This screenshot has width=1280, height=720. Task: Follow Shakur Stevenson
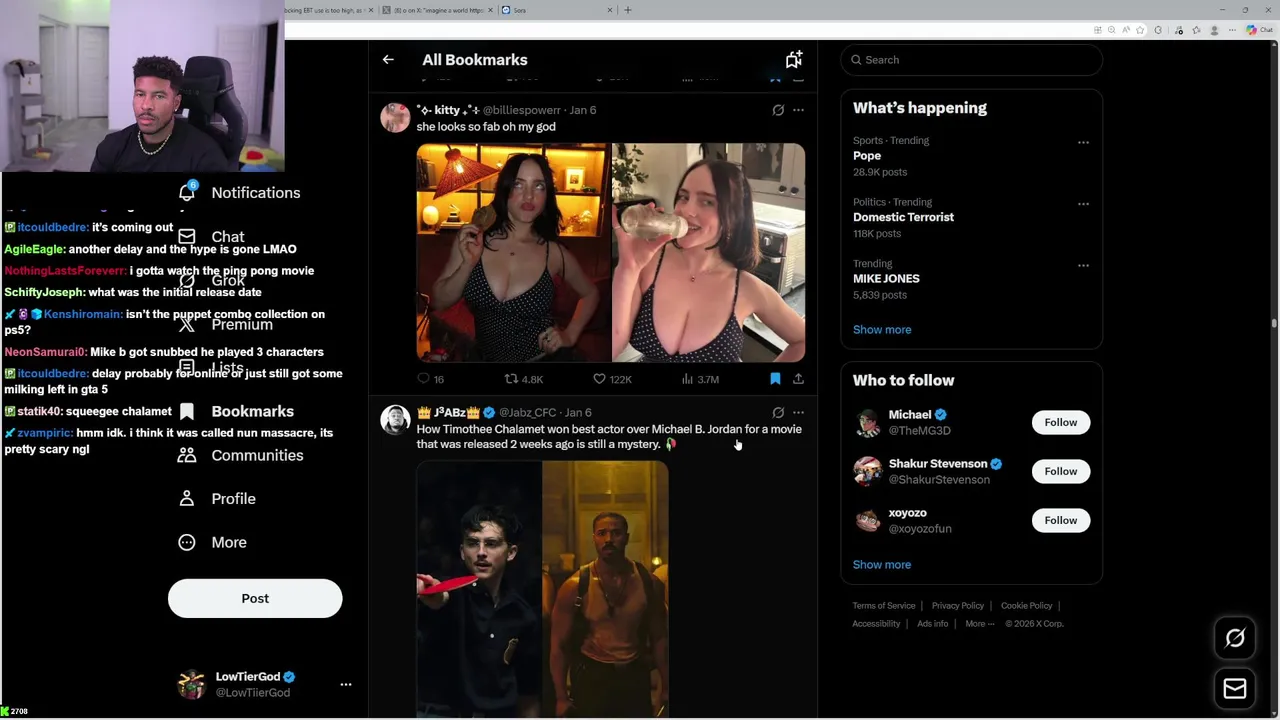1061,471
